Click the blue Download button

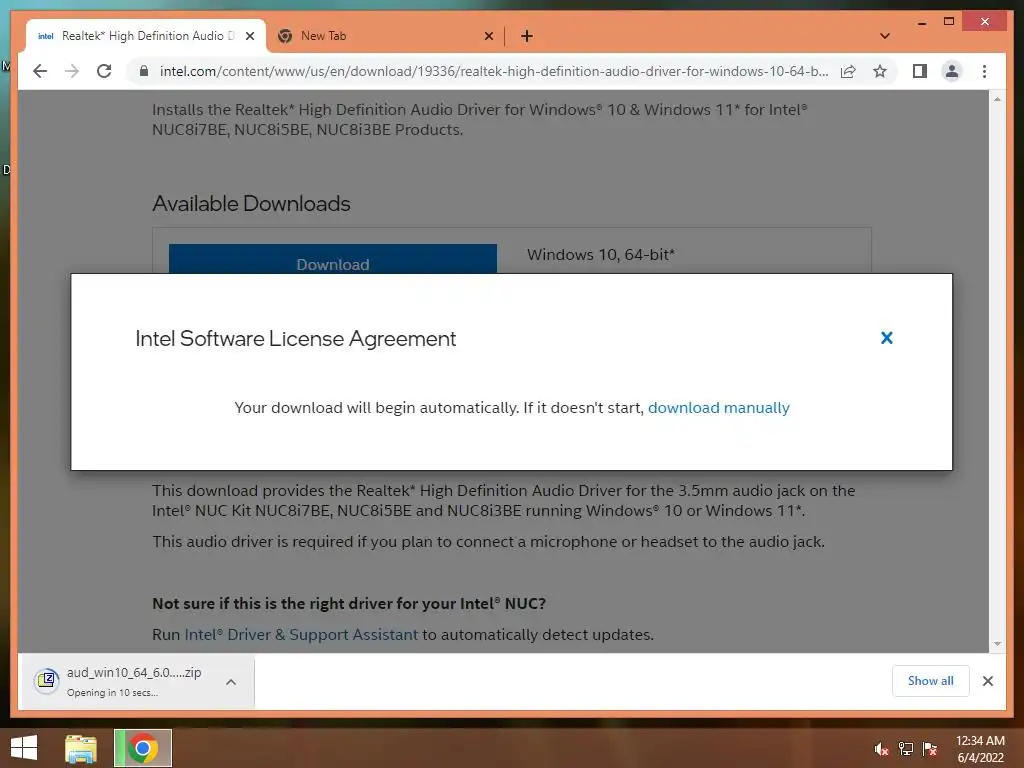[332, 259]
